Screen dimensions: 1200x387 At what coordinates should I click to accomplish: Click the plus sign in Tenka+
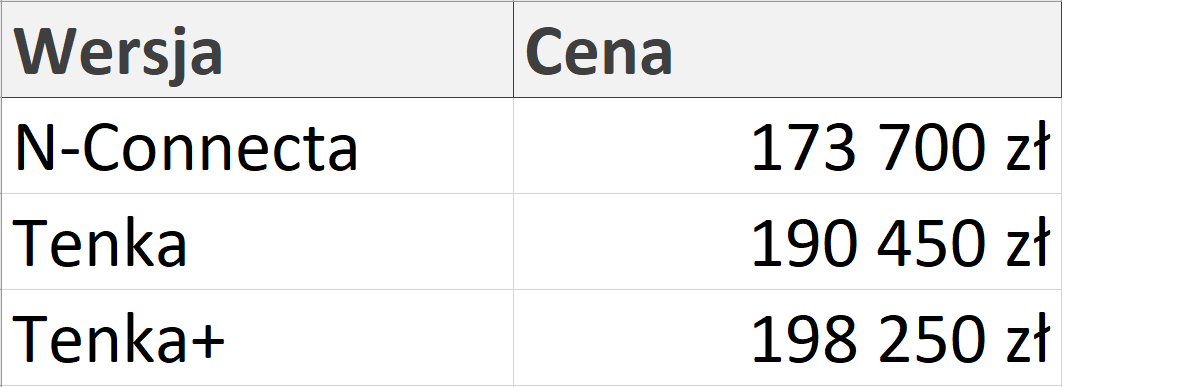(x=206, y=342)
